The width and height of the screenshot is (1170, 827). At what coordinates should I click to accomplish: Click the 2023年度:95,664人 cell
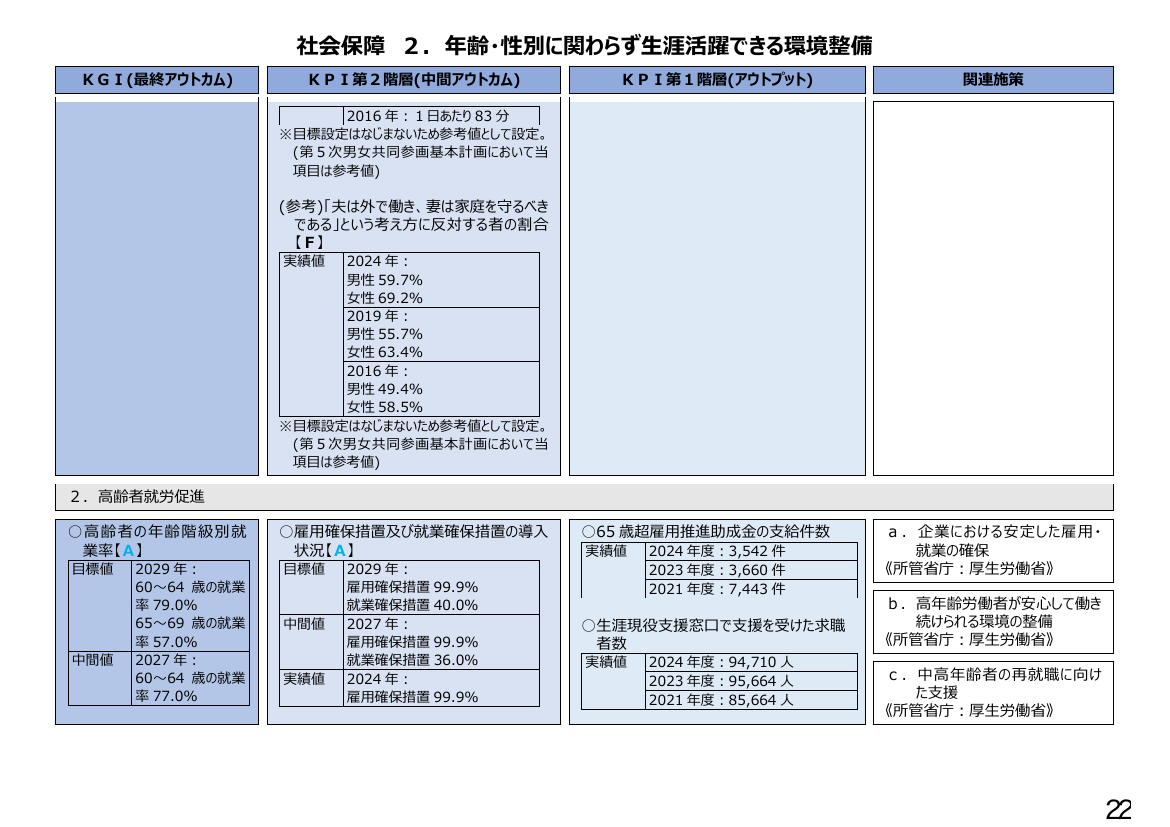(x=751, y=681)
